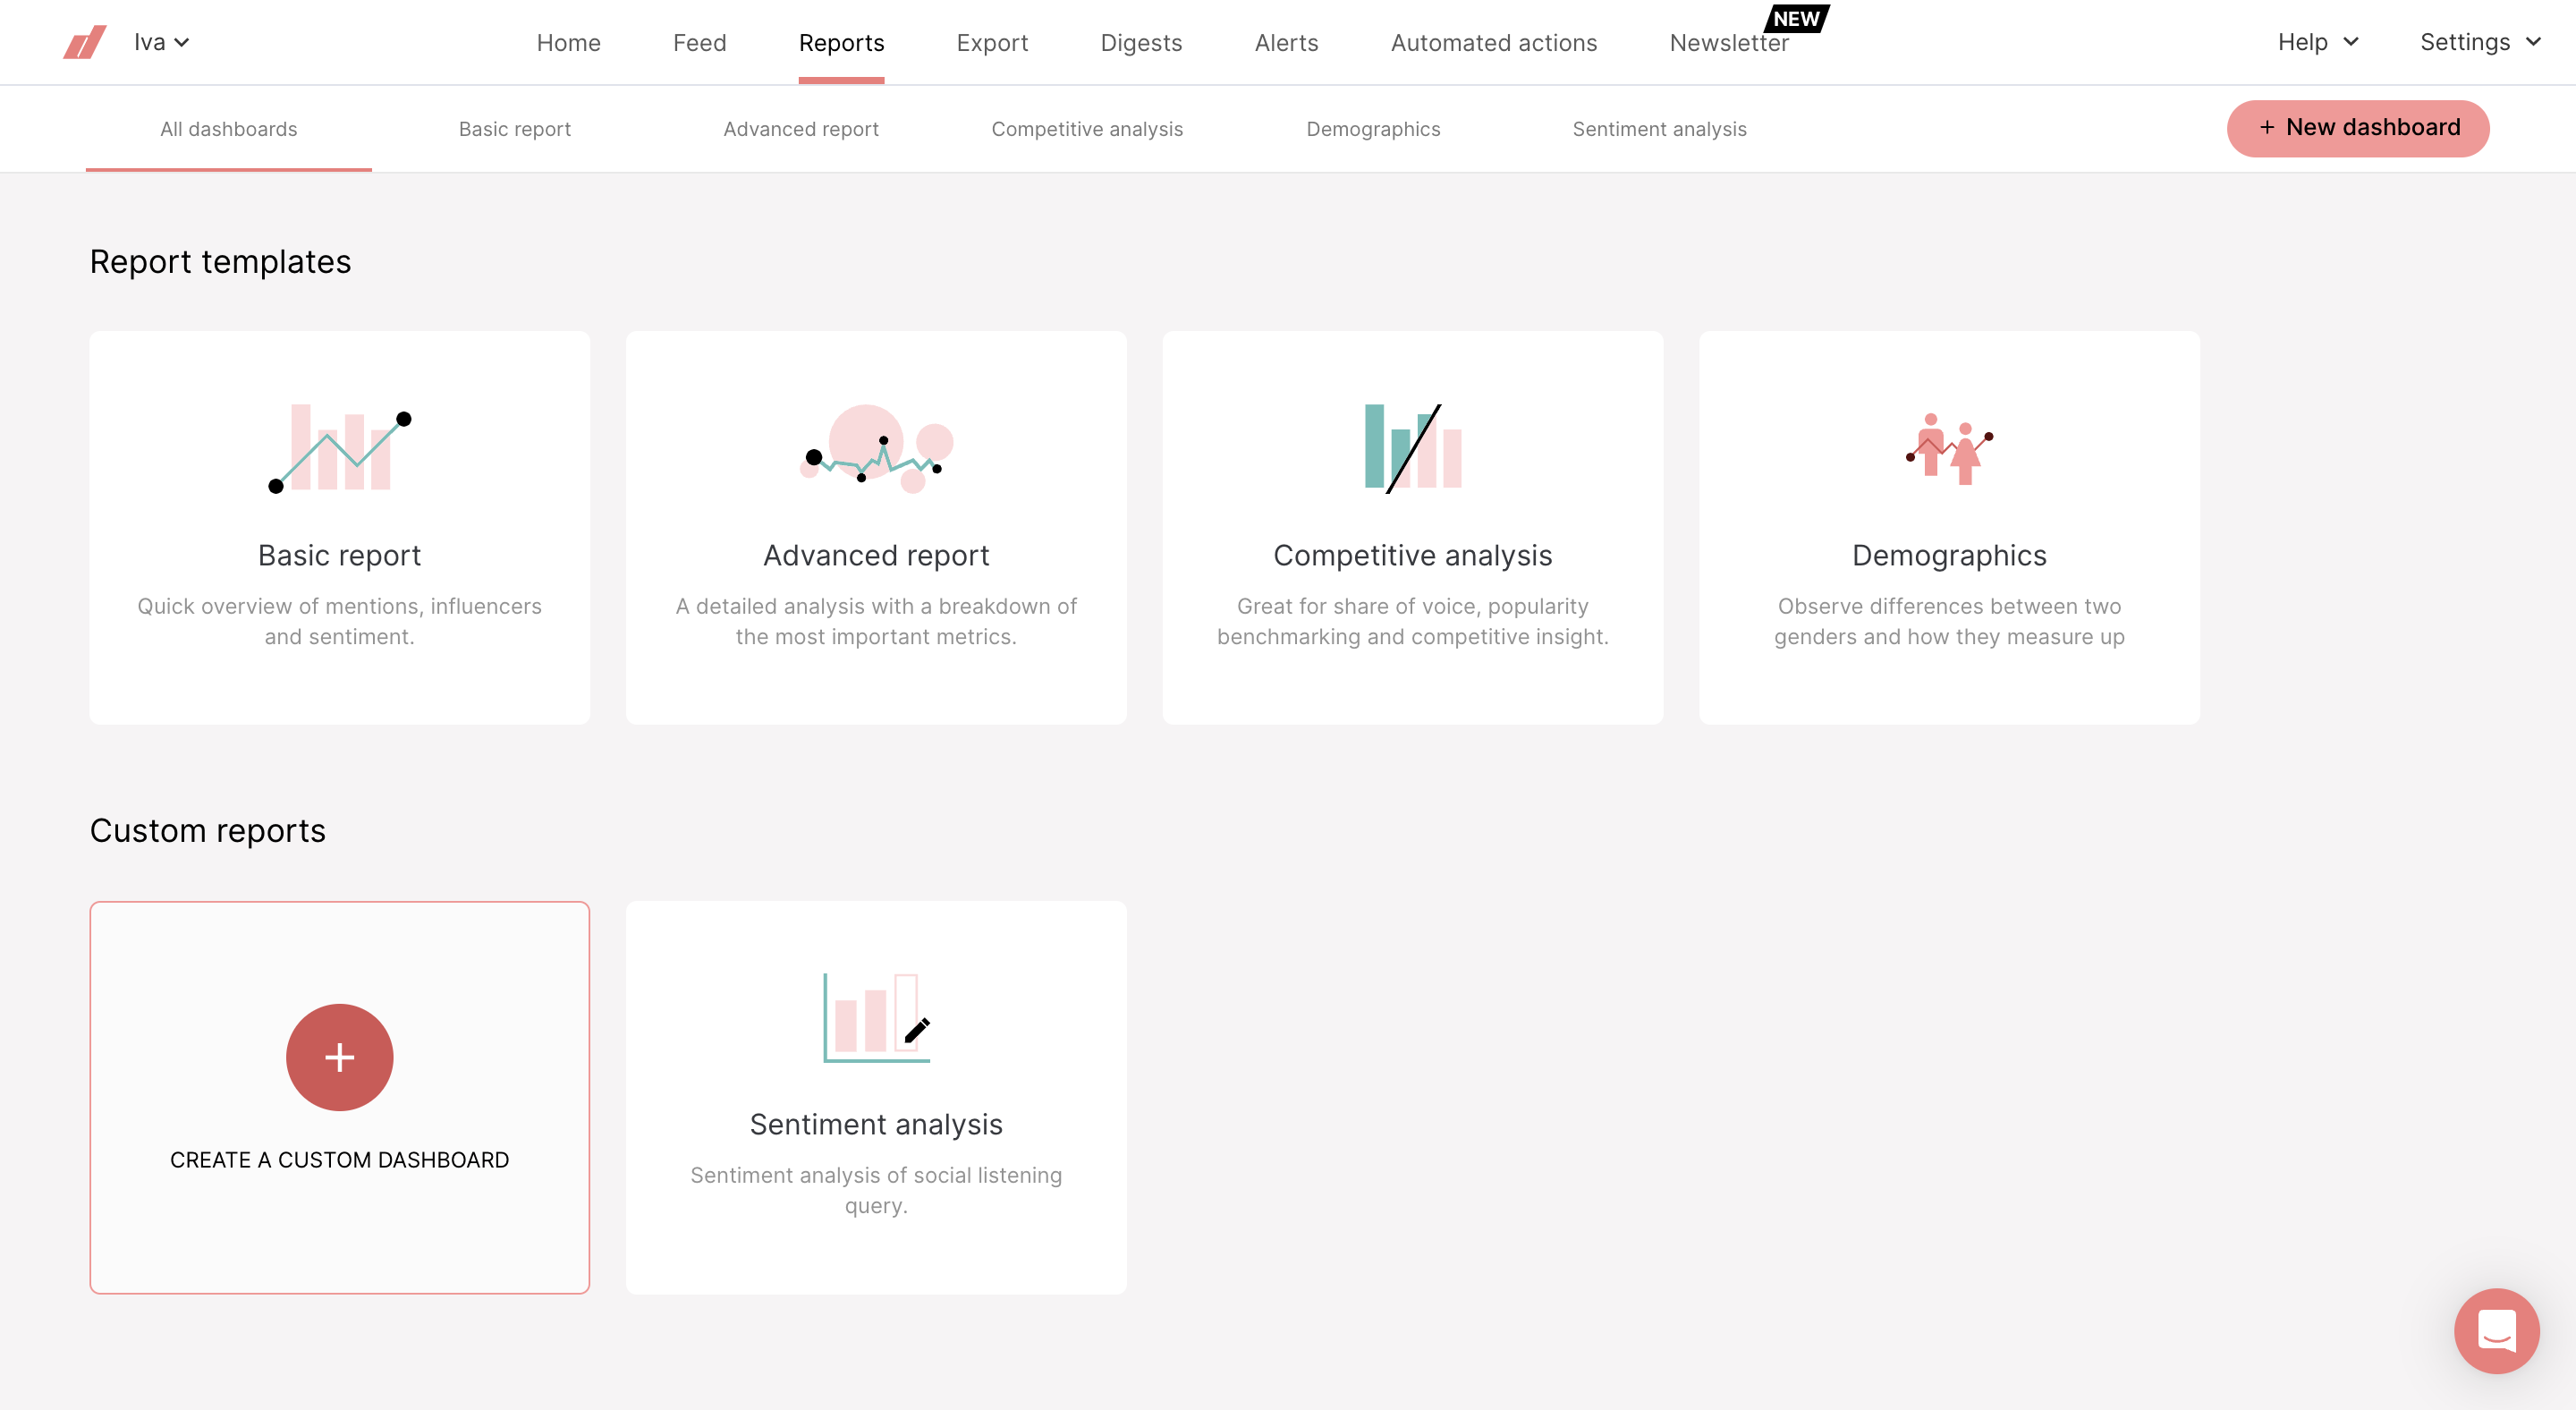This screenshot has width=2576, height=1410.
Task: Click the Demographics people icon
Action: (x=1948, y=449)
